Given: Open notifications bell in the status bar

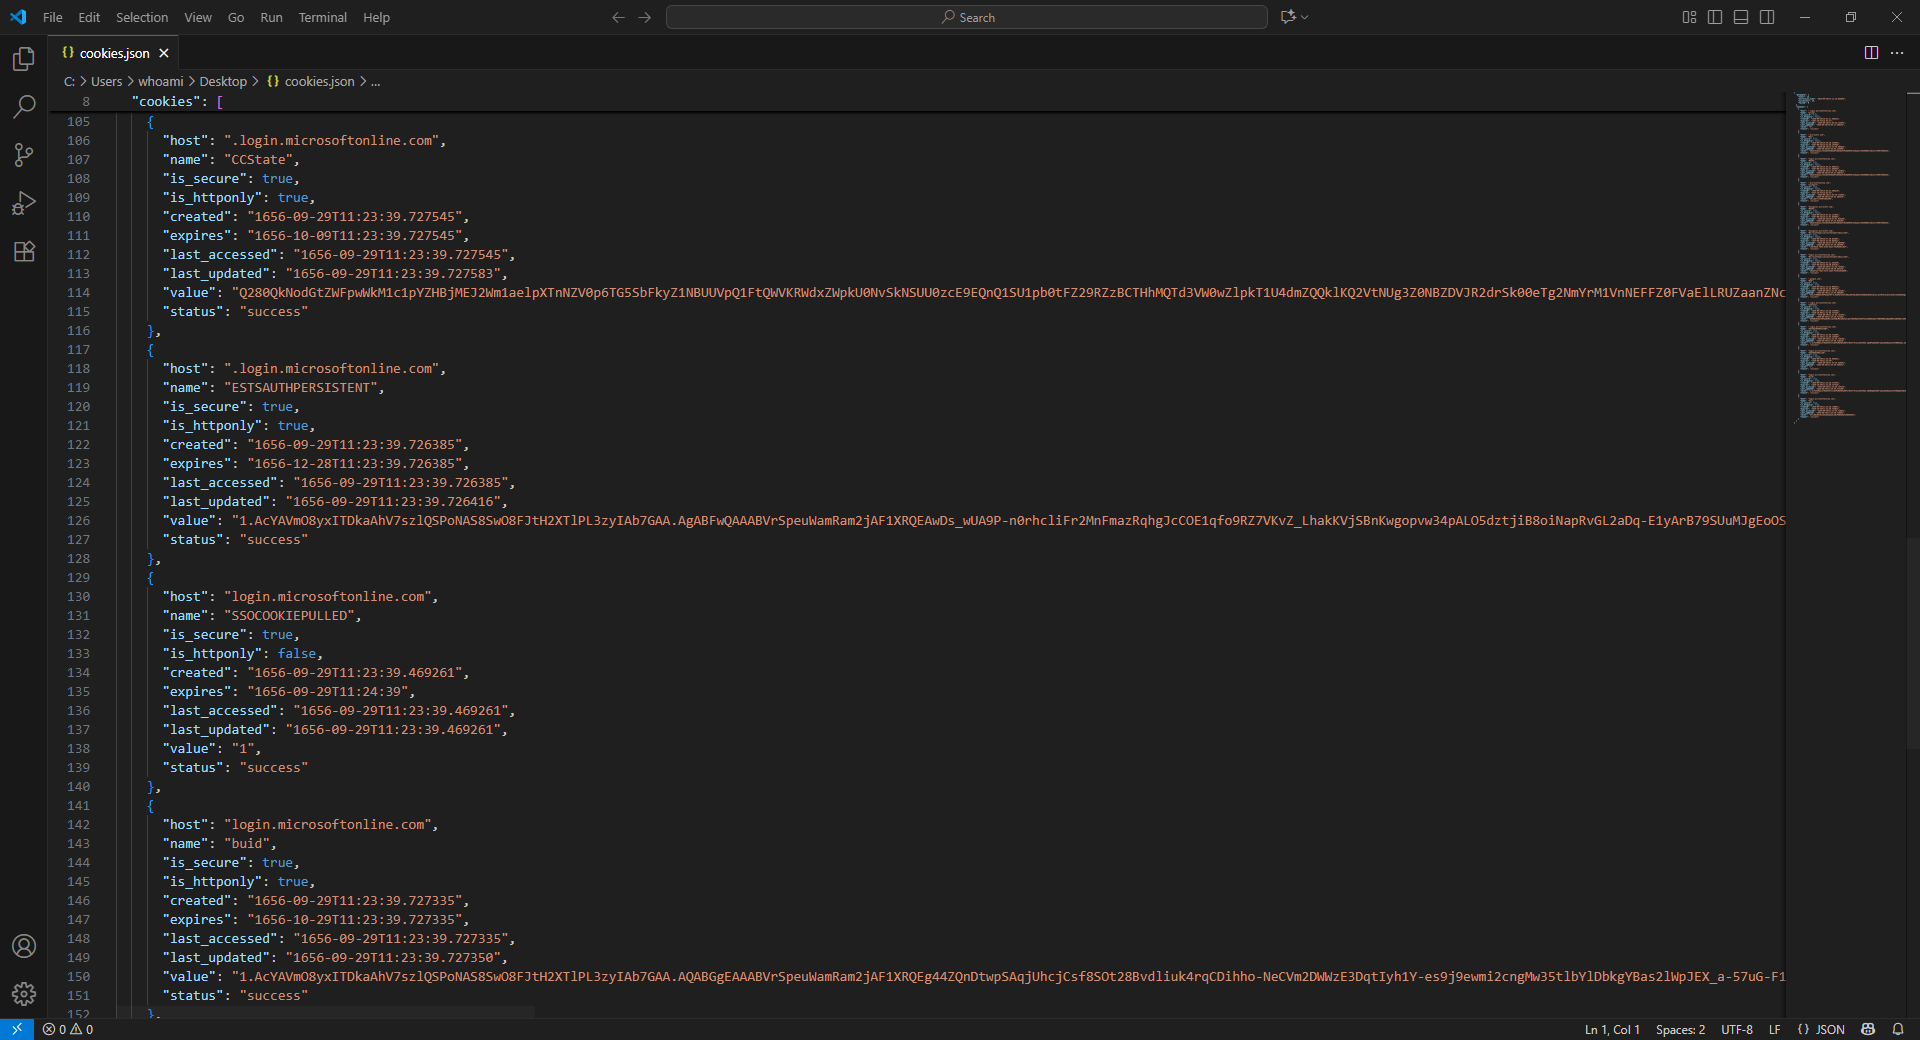Looking at the screenshot, I should (1898, 1029).
